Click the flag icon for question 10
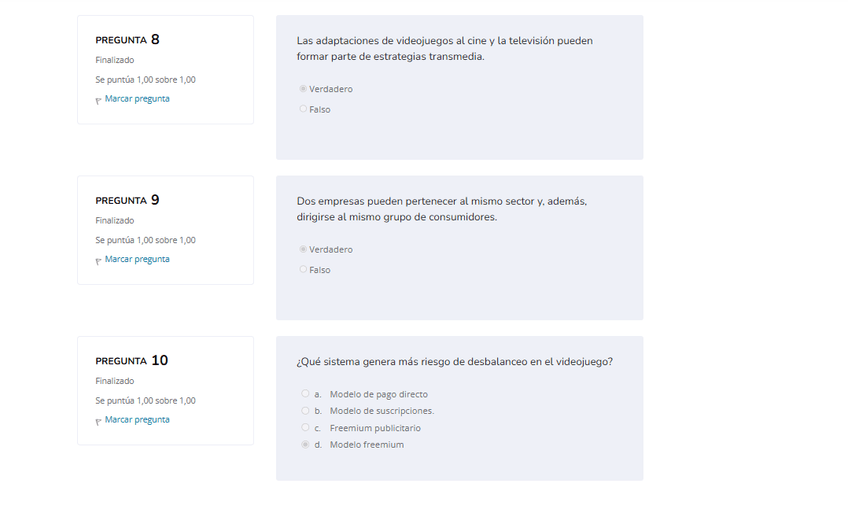This screenshot has width=848, height=517. (x=98, y=421)
